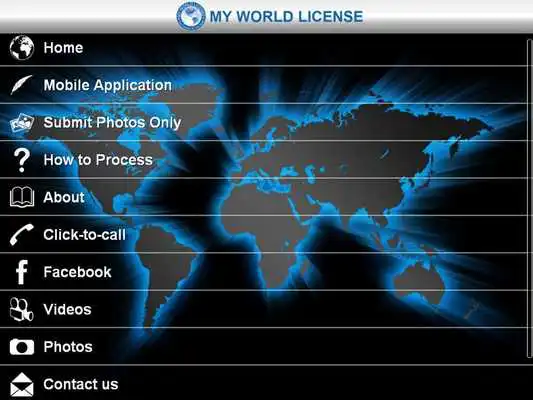Click the vertical scrollbar on right edge

pos(530,198)
